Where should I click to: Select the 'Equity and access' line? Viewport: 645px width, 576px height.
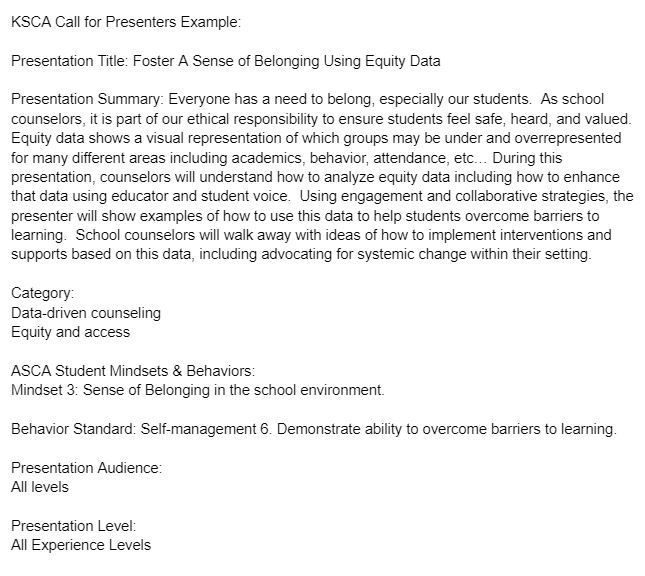click(x=70, y=332)
